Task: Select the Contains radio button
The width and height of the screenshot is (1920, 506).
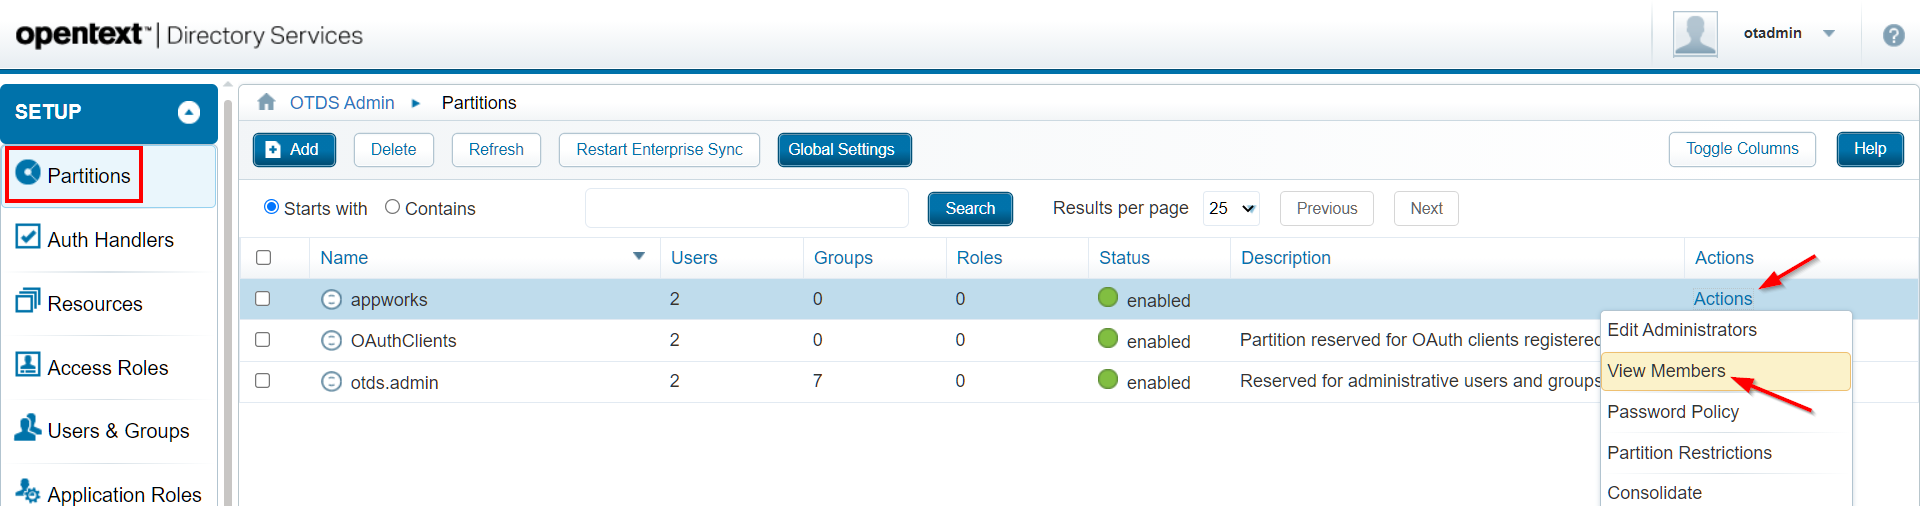Action: coord(393,207)
